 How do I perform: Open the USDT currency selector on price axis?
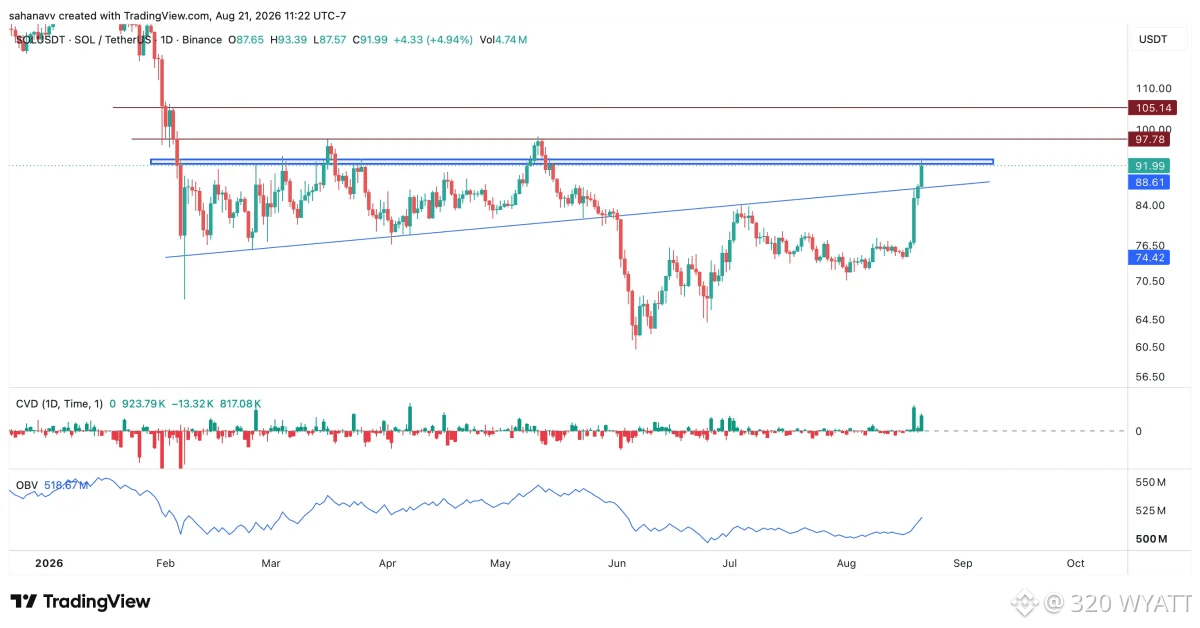[x=1151, y=39]
